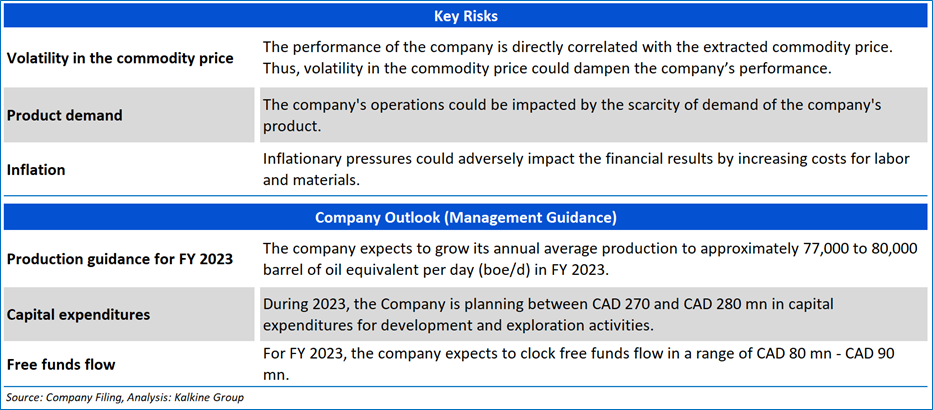
Task: Click the Company Outlook (Management Guidance) header
Action: [x=465, y=217]
